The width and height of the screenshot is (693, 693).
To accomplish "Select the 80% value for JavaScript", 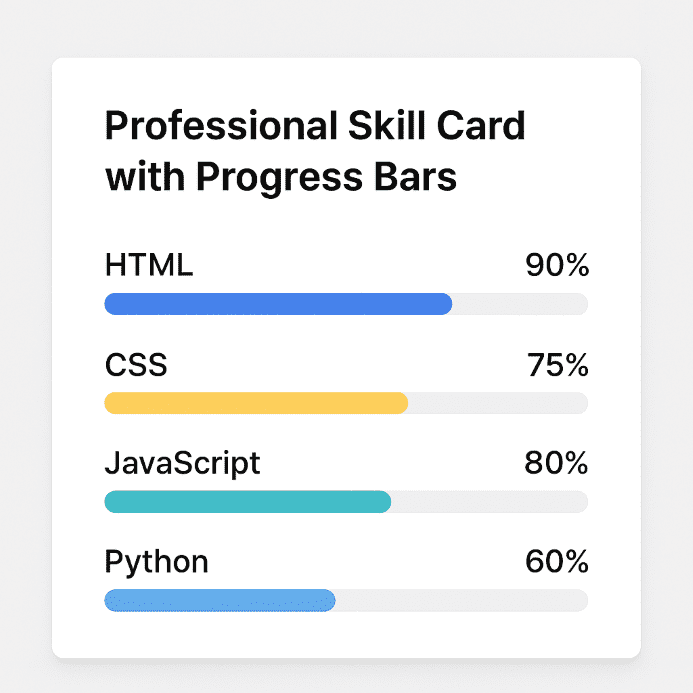I will click(557, 464).
